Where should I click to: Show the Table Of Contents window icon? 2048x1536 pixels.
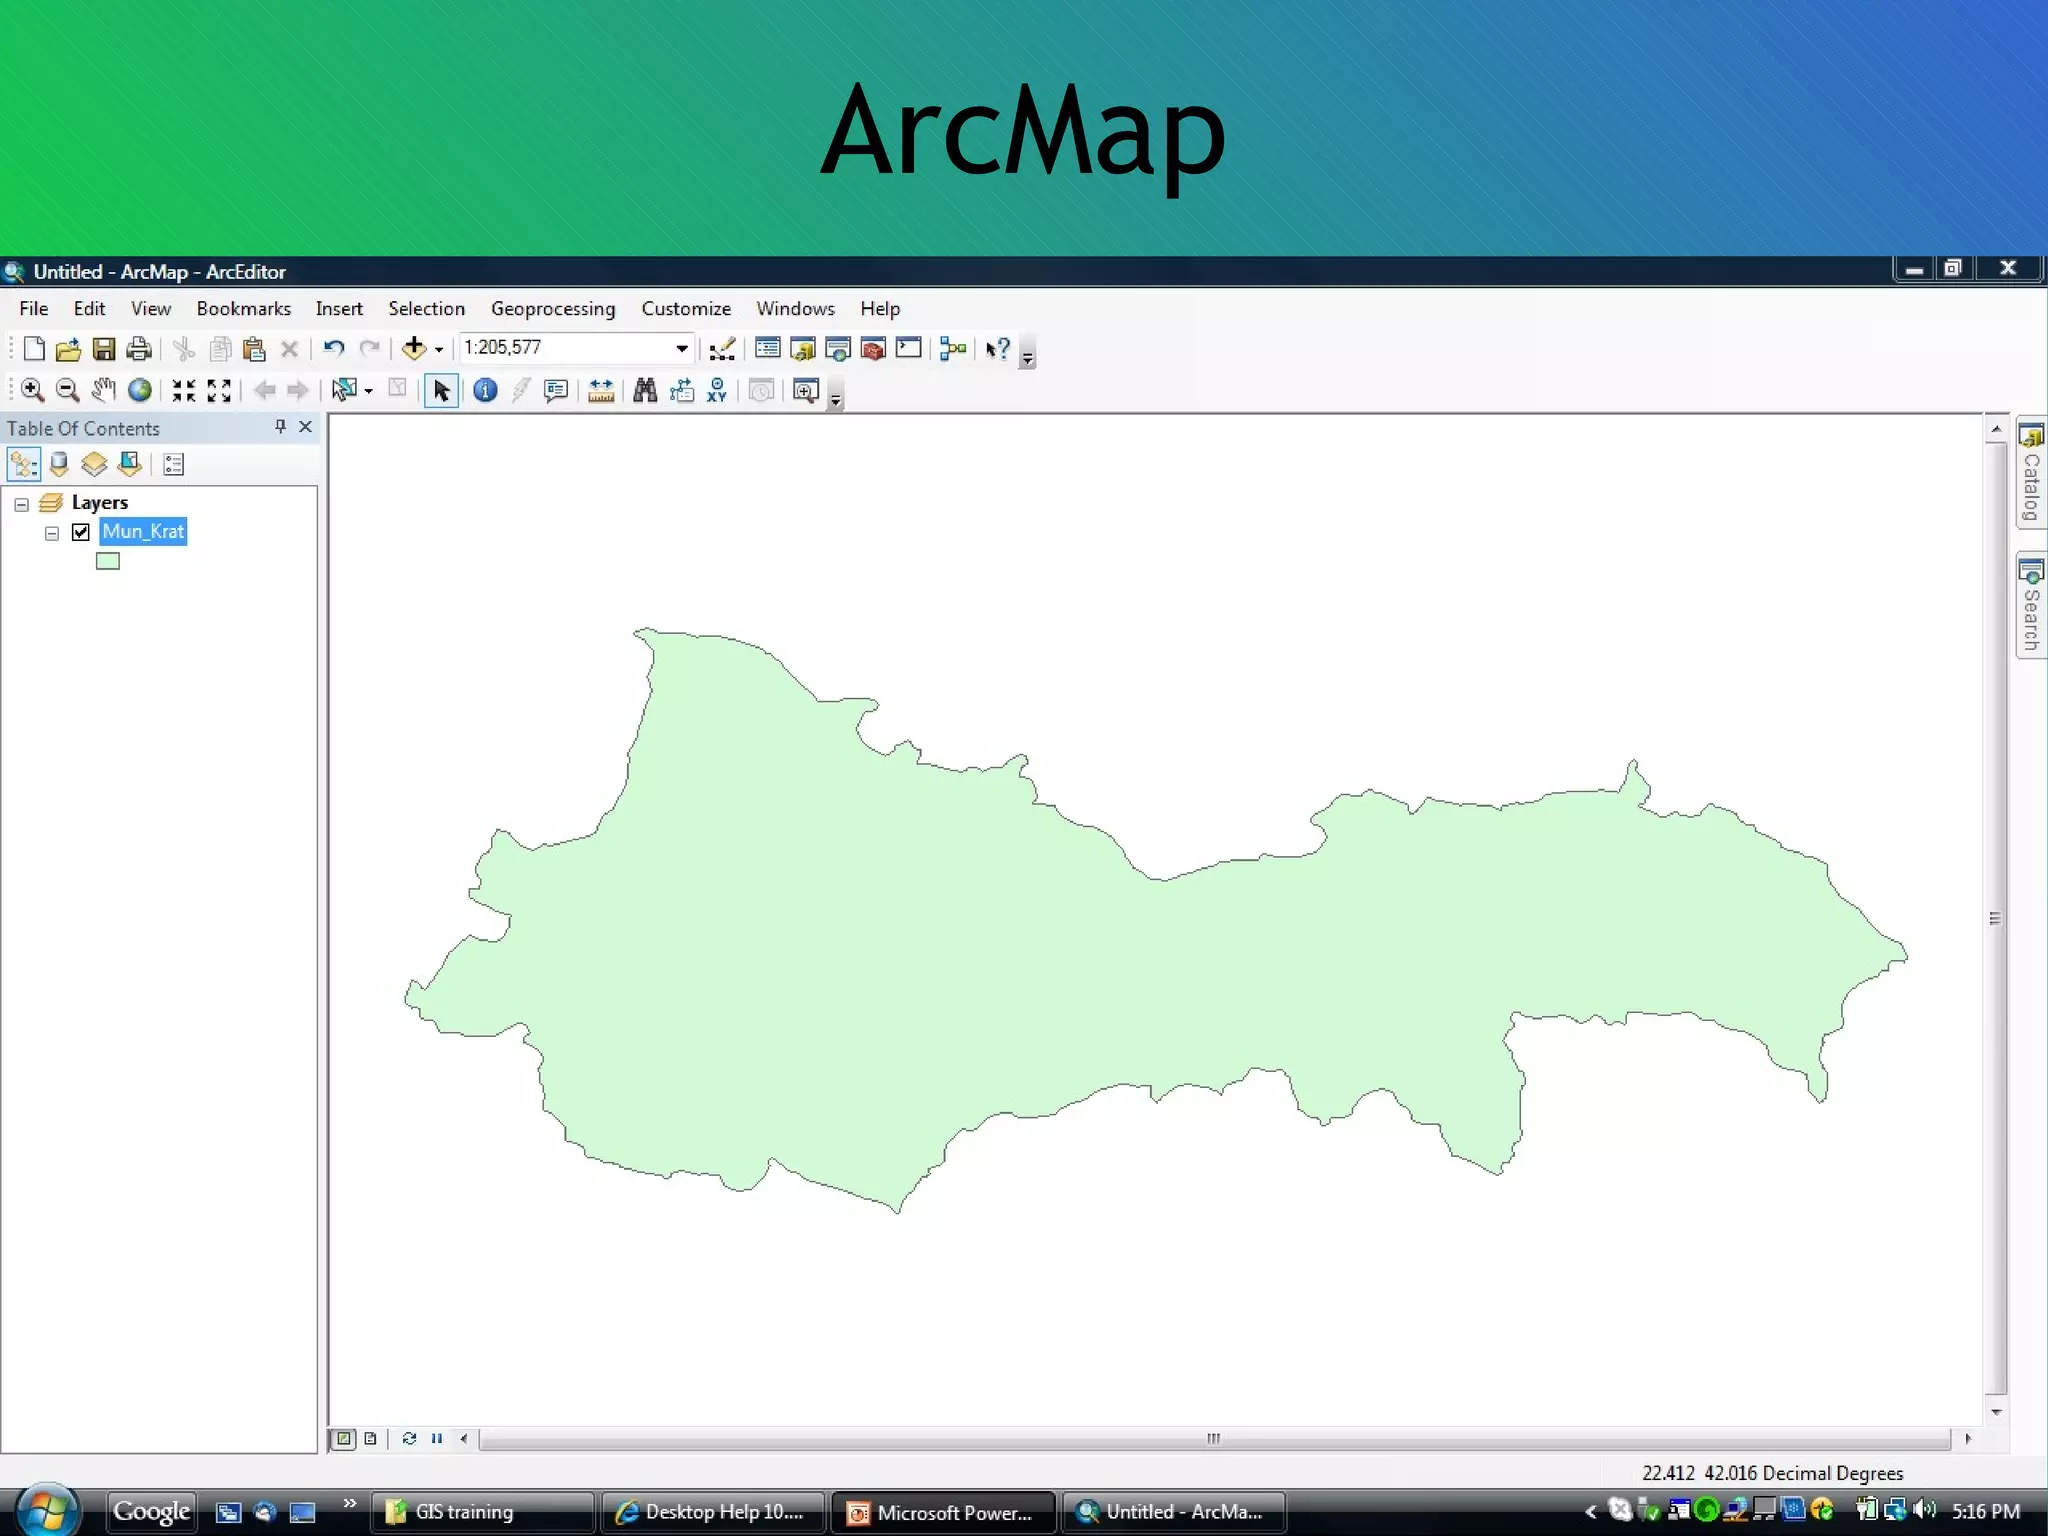click(x=768, y=348)
